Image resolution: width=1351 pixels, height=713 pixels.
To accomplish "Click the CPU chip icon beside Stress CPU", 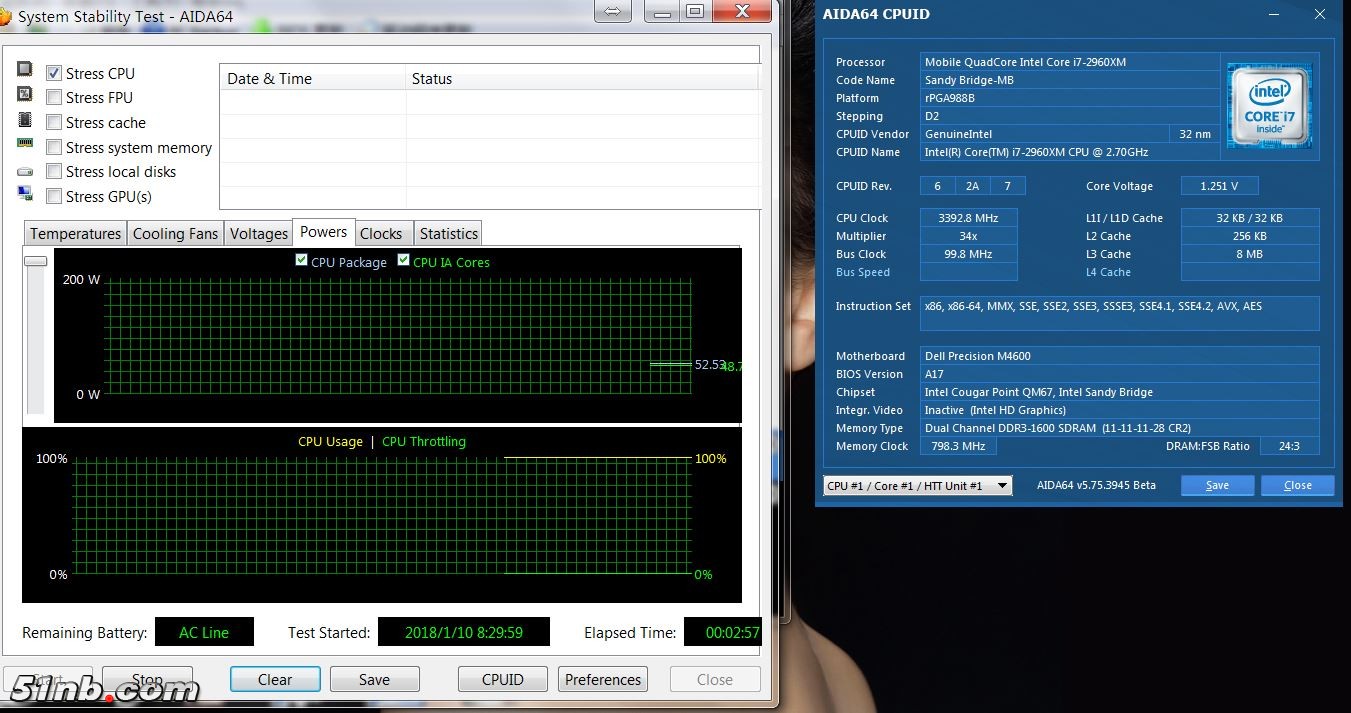I will [25, 70].
